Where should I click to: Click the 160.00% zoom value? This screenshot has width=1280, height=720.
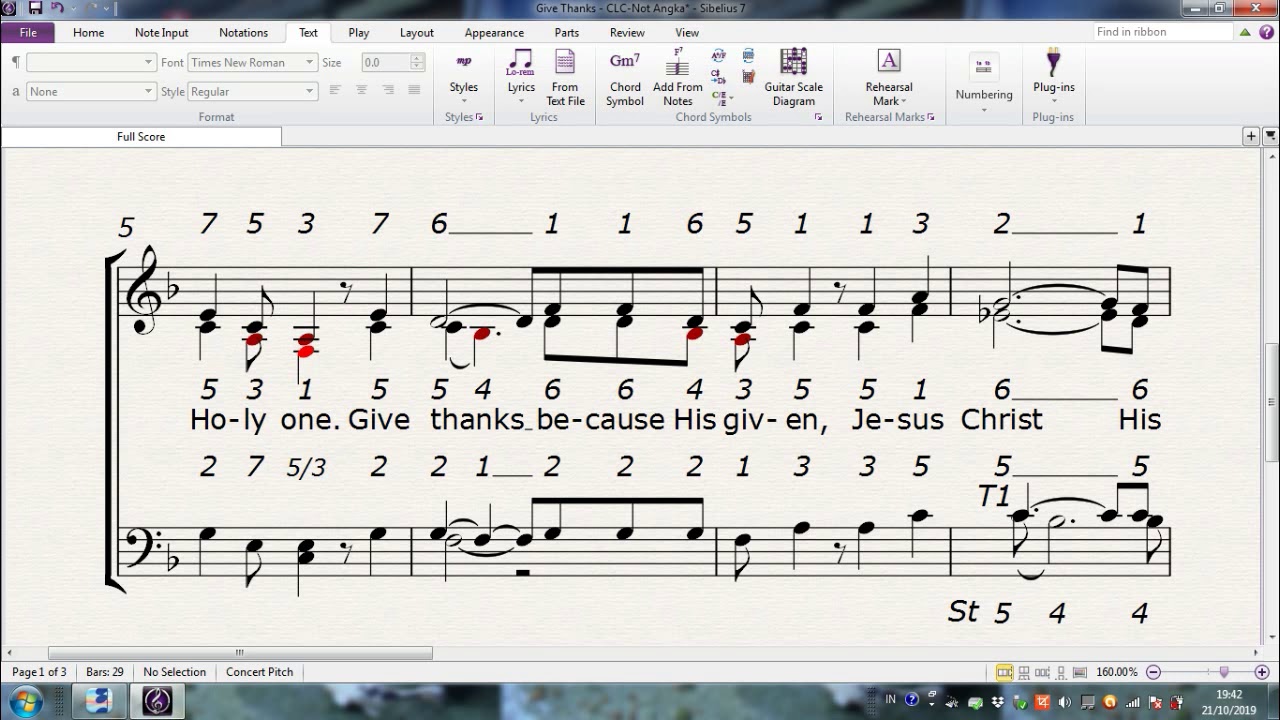[1117, 672]
